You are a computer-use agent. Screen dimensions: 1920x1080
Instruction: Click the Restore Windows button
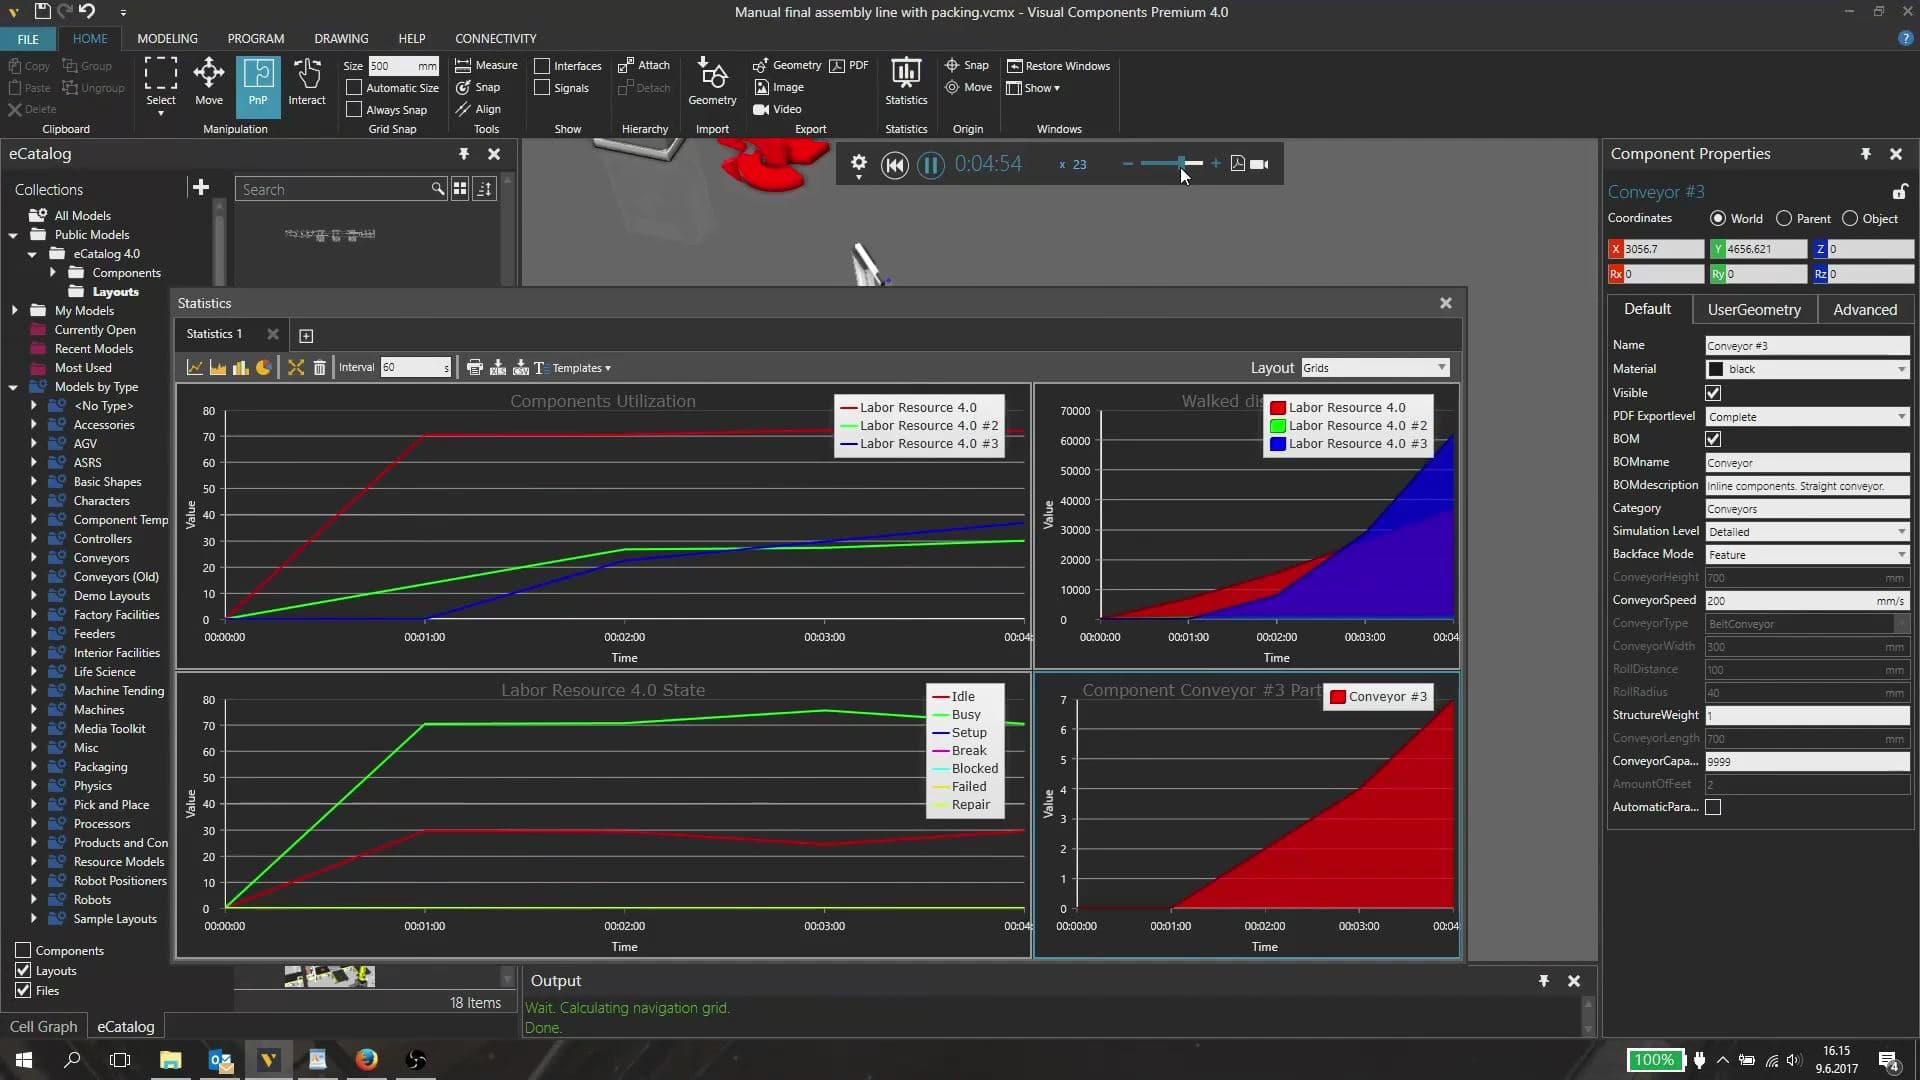pyautogui.click(x=1058, y=66)
